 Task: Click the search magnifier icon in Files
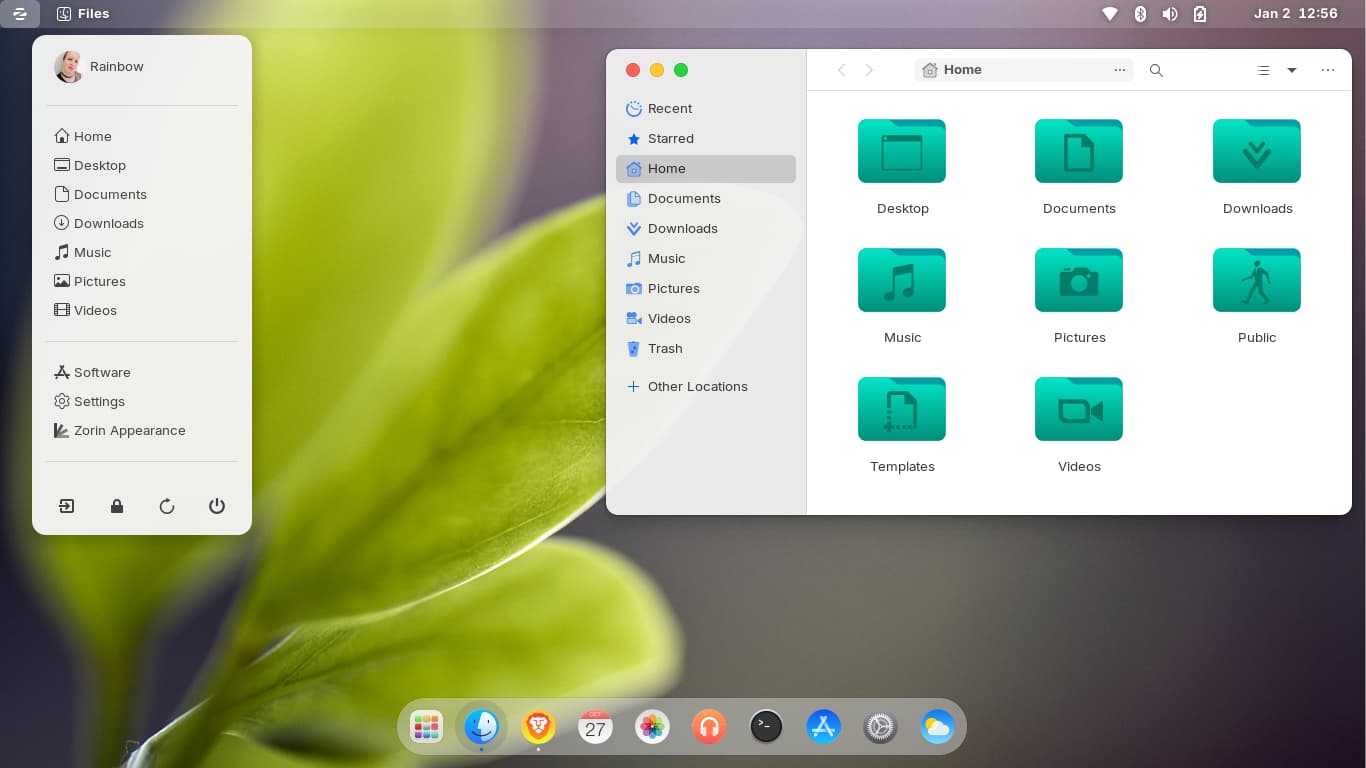click(1156, 70)
